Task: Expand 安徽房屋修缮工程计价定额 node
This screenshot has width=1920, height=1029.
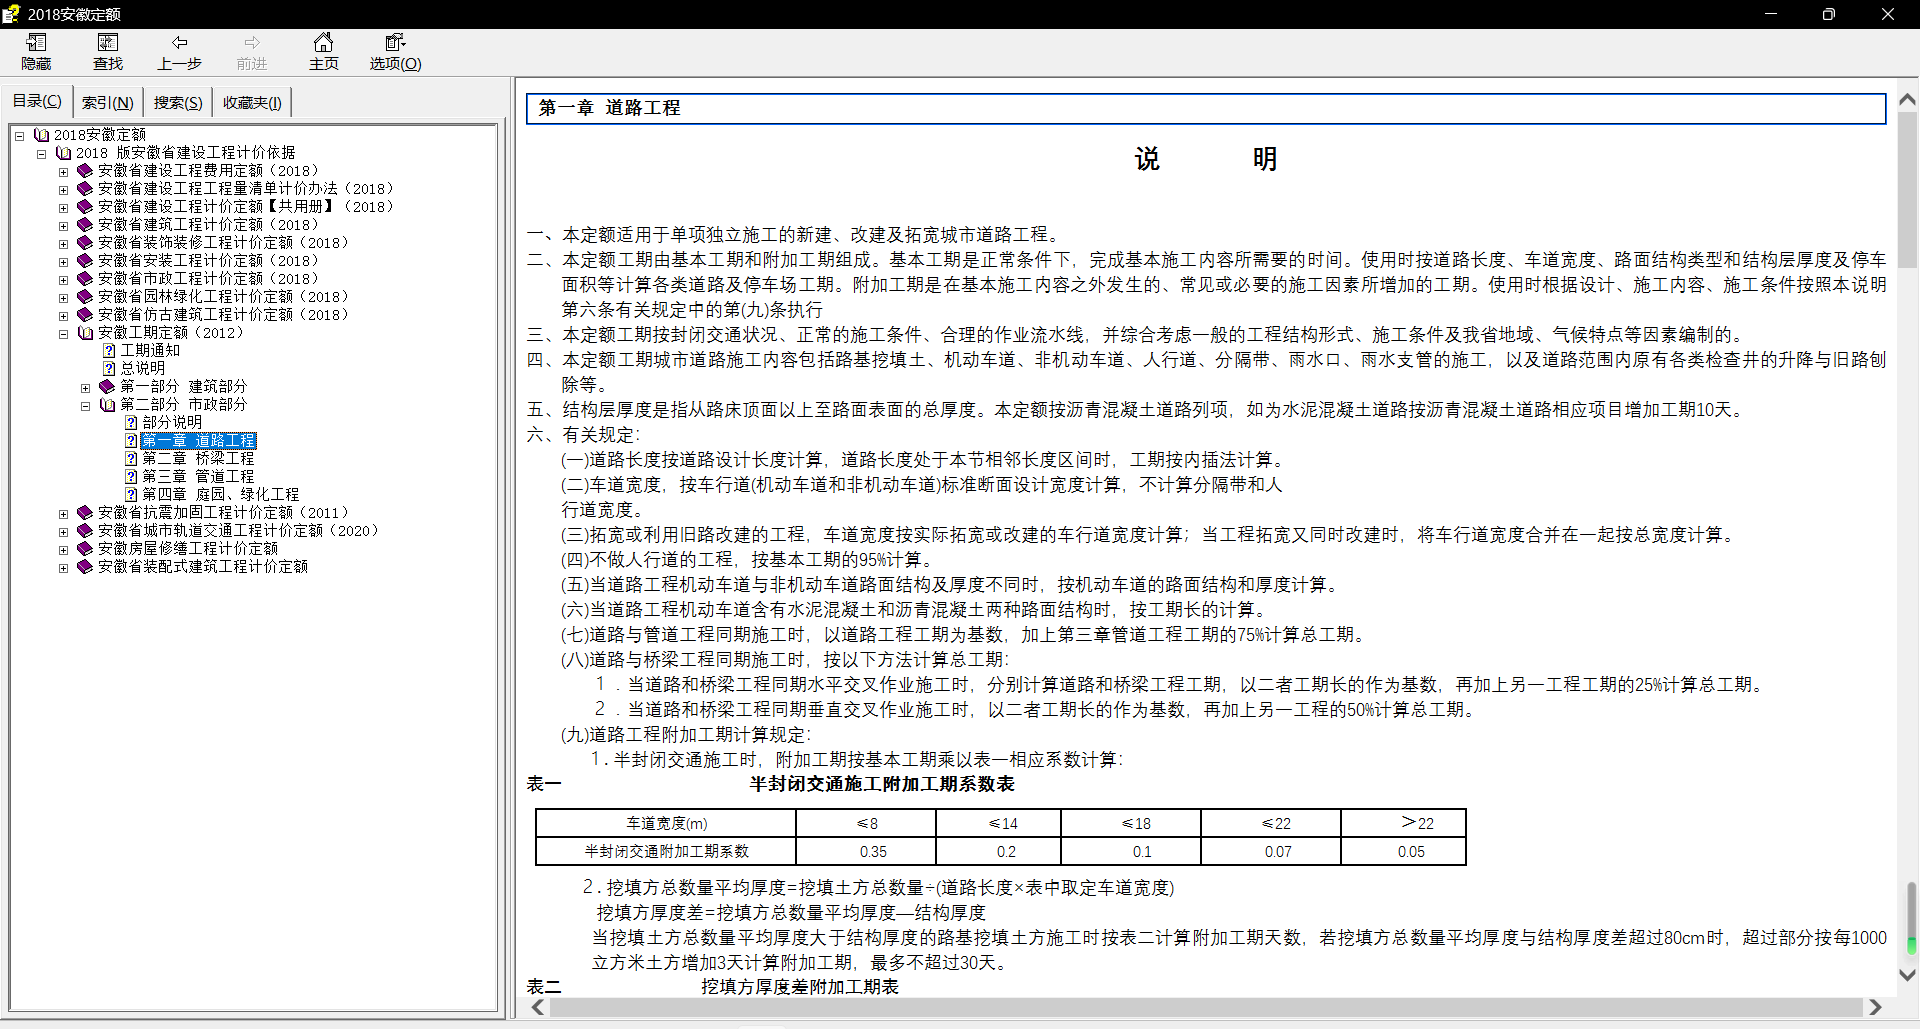Action: [63, 549]
